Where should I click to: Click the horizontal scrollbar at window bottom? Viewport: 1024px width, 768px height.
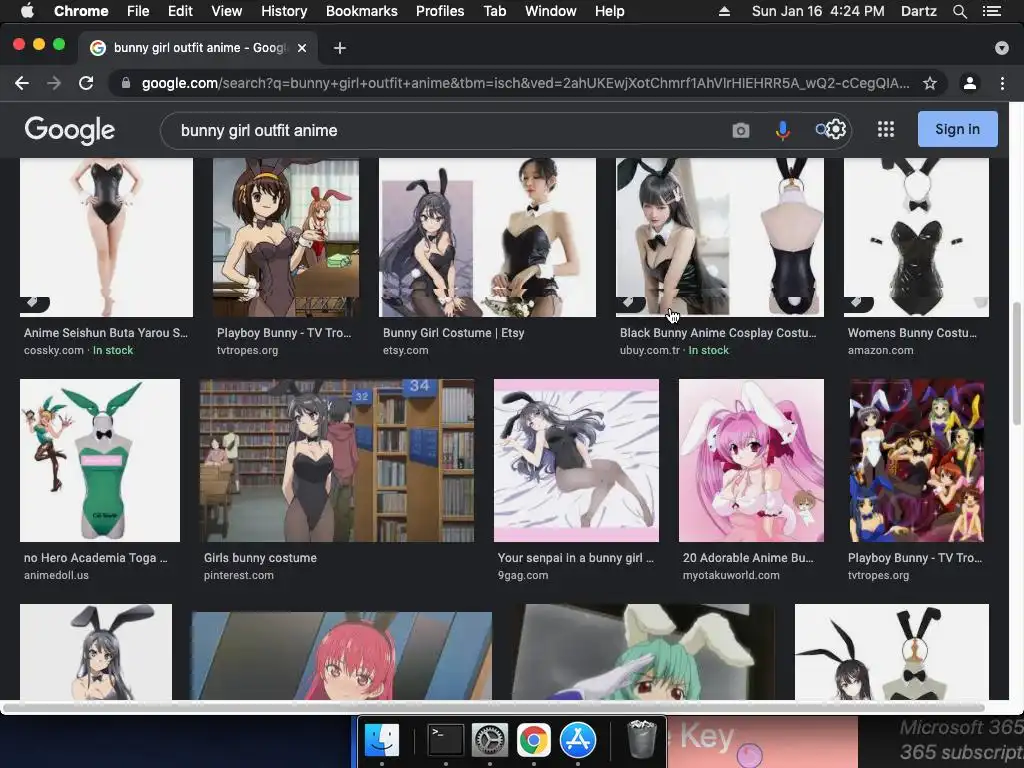[x=493, y=708]
